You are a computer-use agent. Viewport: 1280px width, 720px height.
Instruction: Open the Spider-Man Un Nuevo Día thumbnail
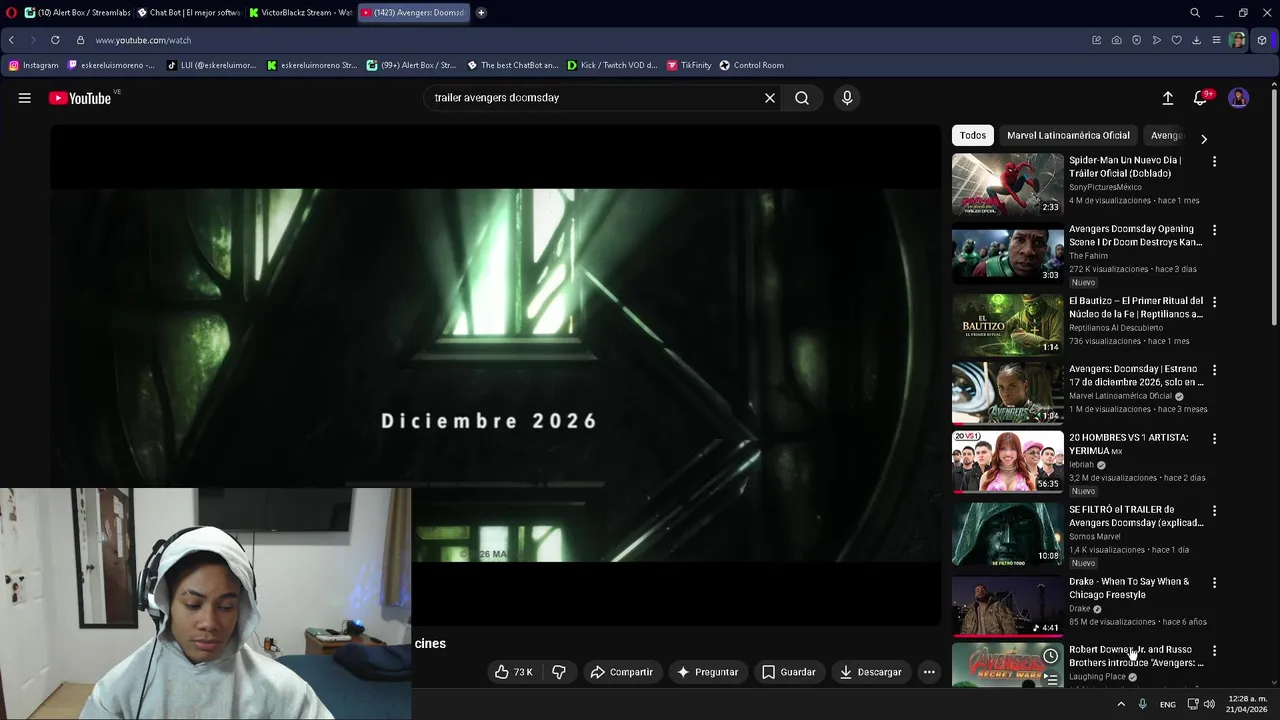click(1007, 184)
